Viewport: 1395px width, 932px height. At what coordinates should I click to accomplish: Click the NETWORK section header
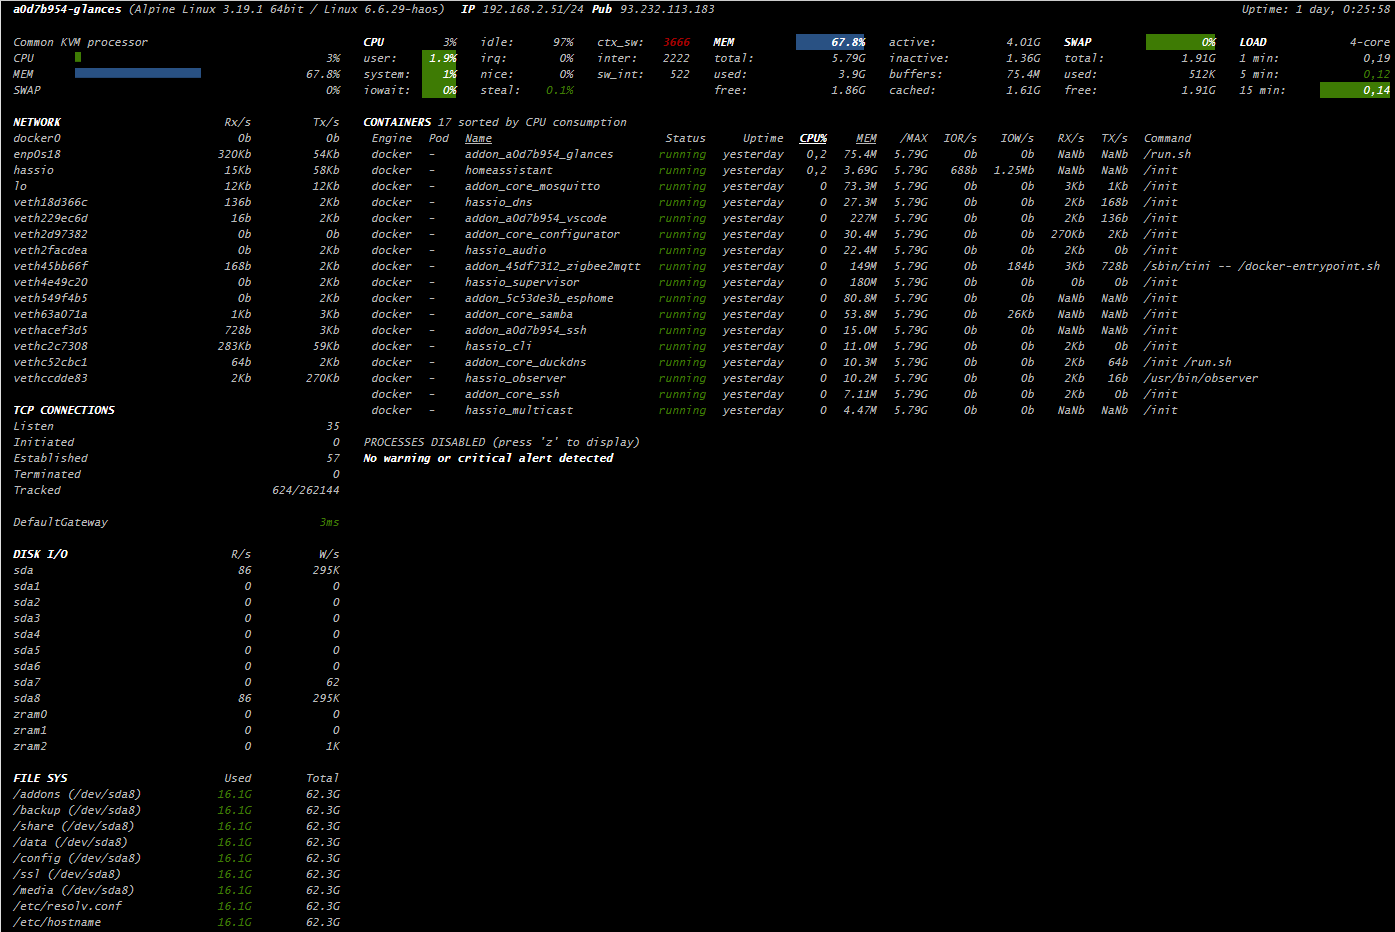click(37, 122)
